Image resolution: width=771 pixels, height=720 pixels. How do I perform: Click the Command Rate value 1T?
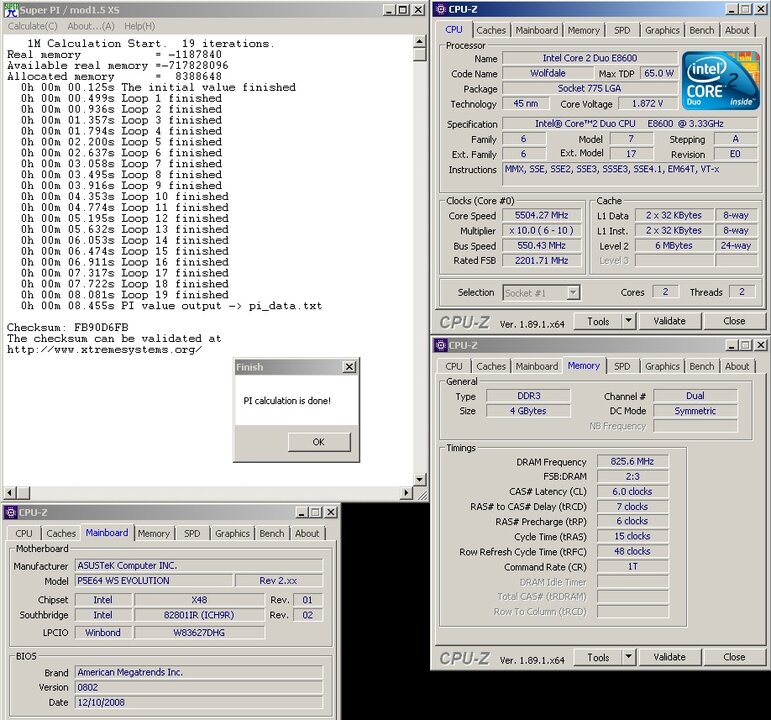point(632,567)
